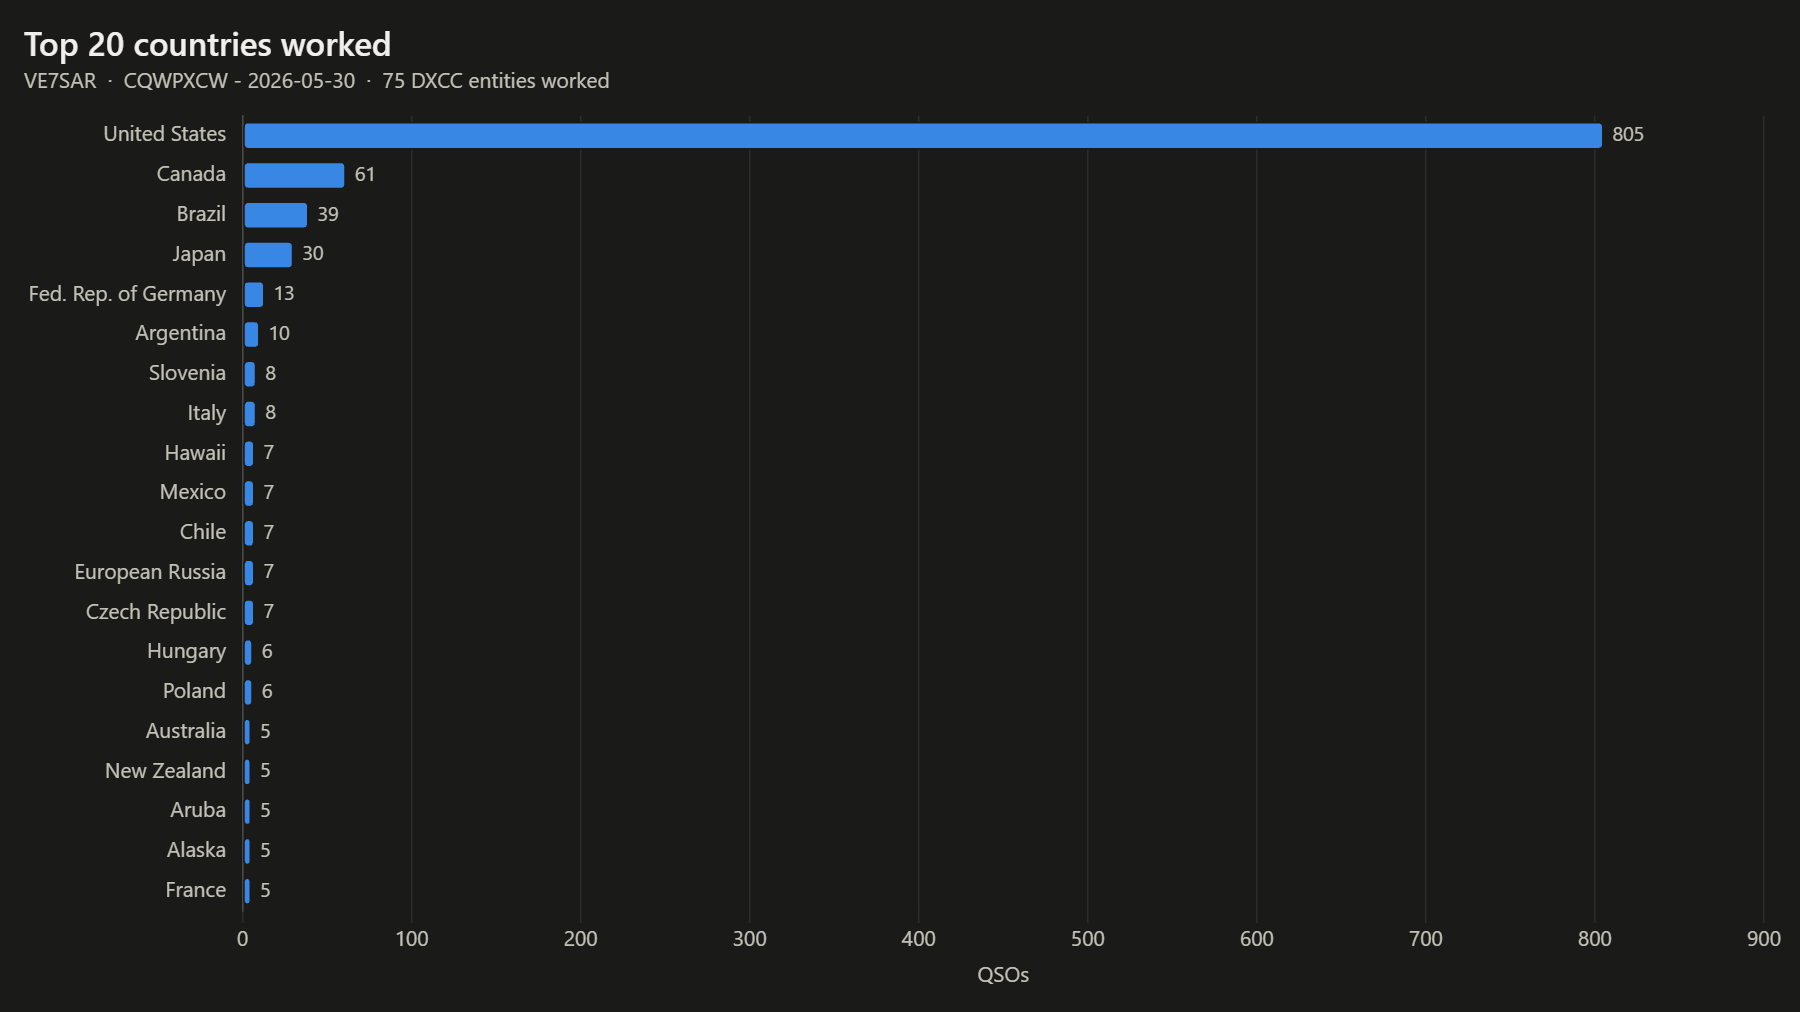Click the 'Poland' label
This screenshot has width=1800, height=1012.
[194, 691]
